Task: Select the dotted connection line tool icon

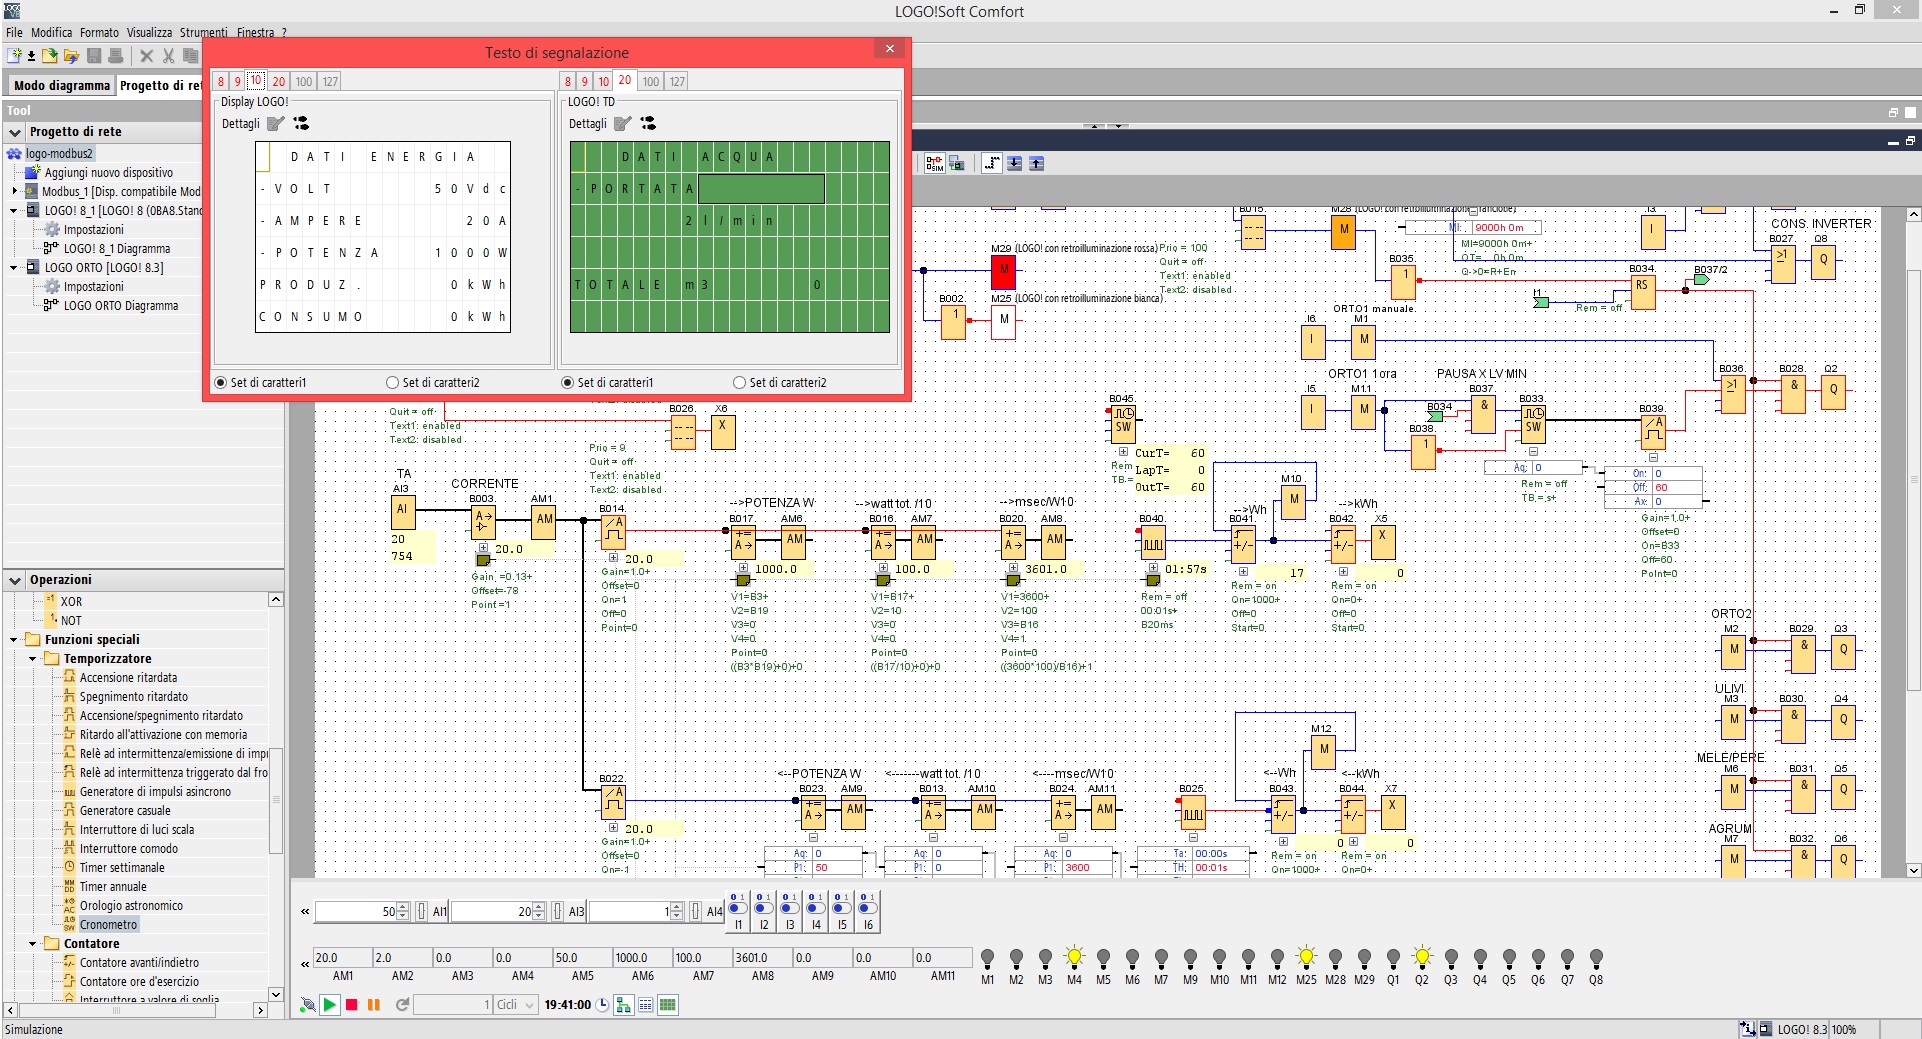Action: click(x=992, y=163)
